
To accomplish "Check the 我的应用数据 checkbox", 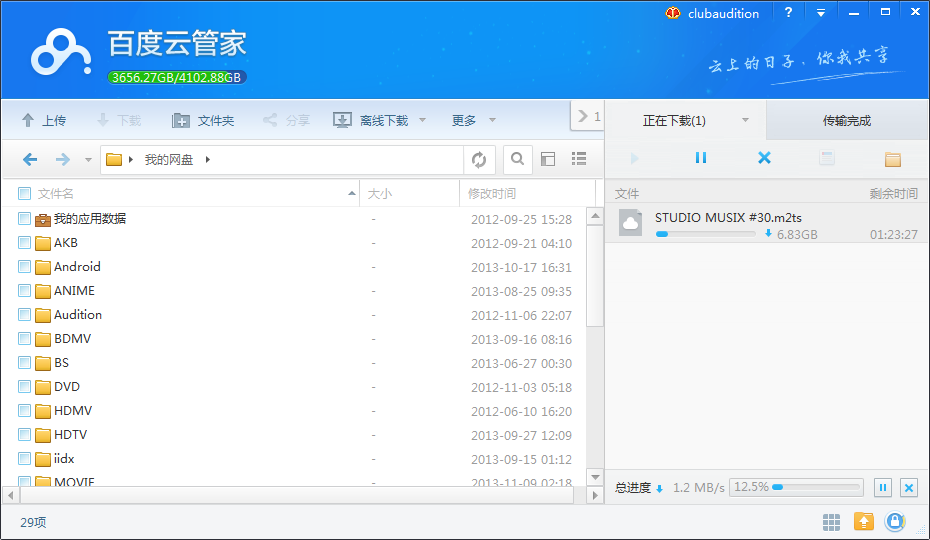I will (24, 218).
